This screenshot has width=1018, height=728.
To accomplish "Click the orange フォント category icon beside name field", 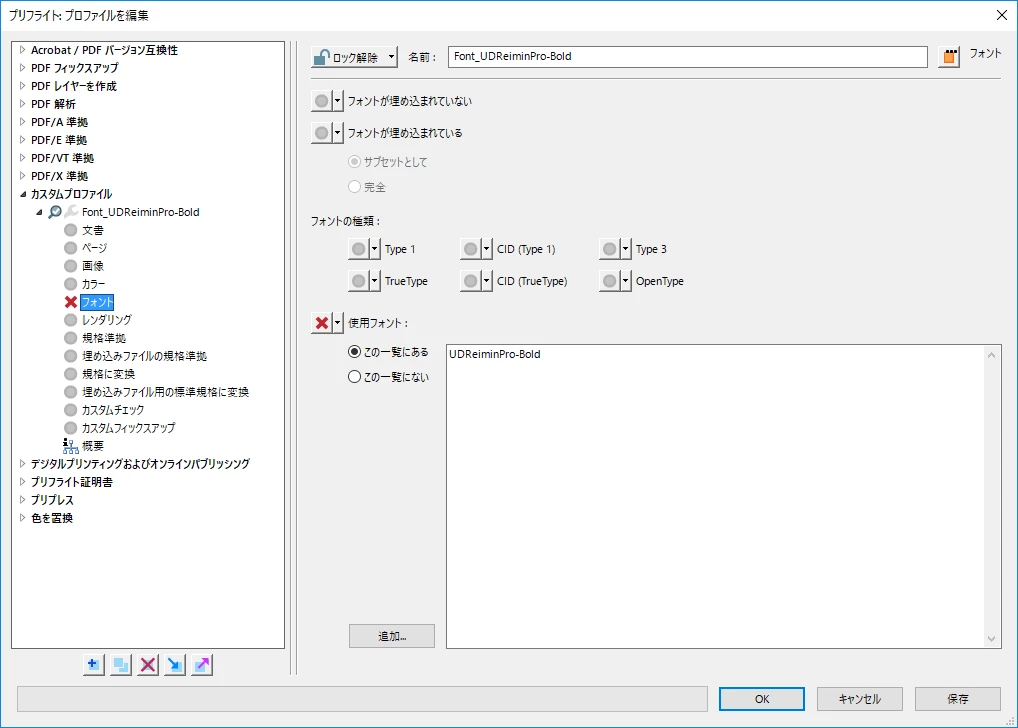I will point(949,56).
